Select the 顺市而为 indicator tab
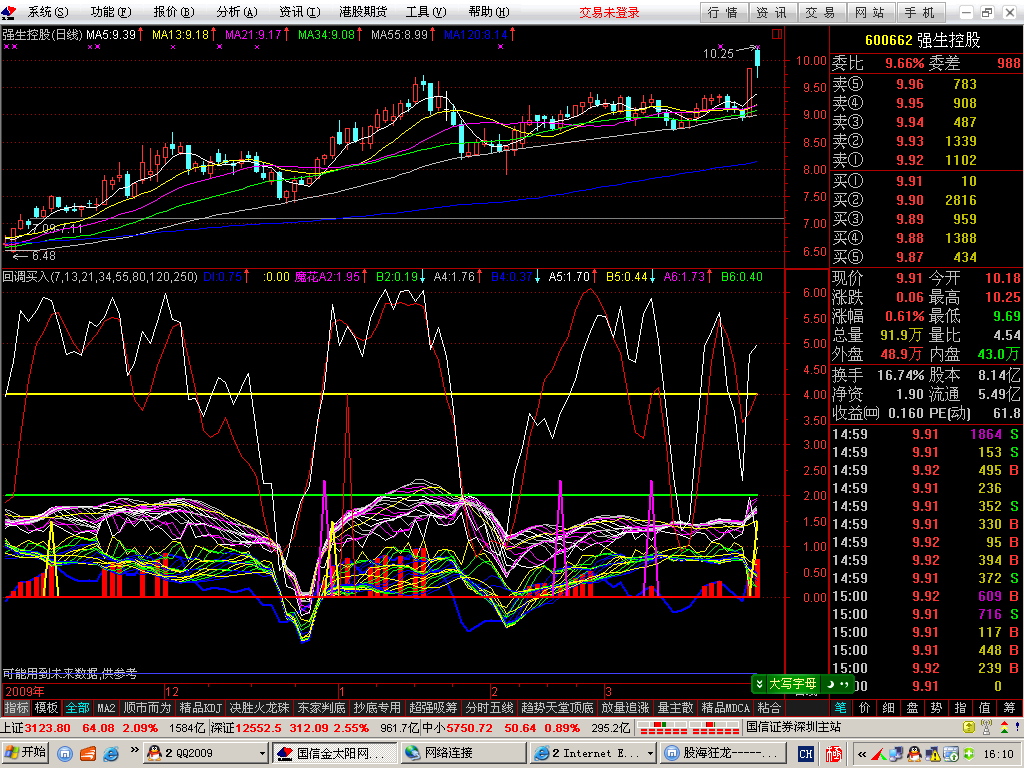The height and width of the screenshot is (768, 1024). tap(147, 707)
